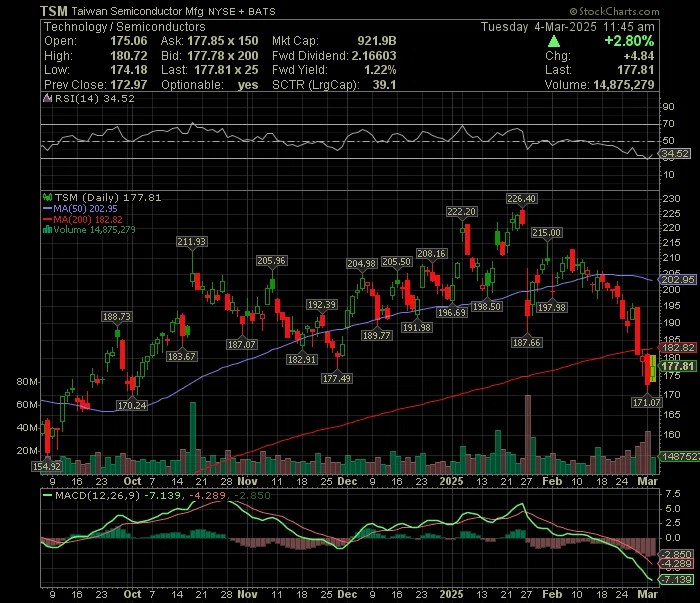Click the 80M volume axis label

tap(27, 382)
